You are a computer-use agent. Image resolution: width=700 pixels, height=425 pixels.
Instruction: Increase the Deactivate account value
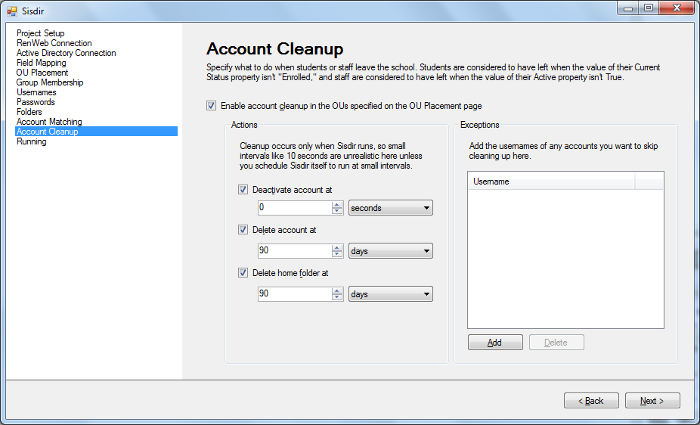tap(338, 204)
